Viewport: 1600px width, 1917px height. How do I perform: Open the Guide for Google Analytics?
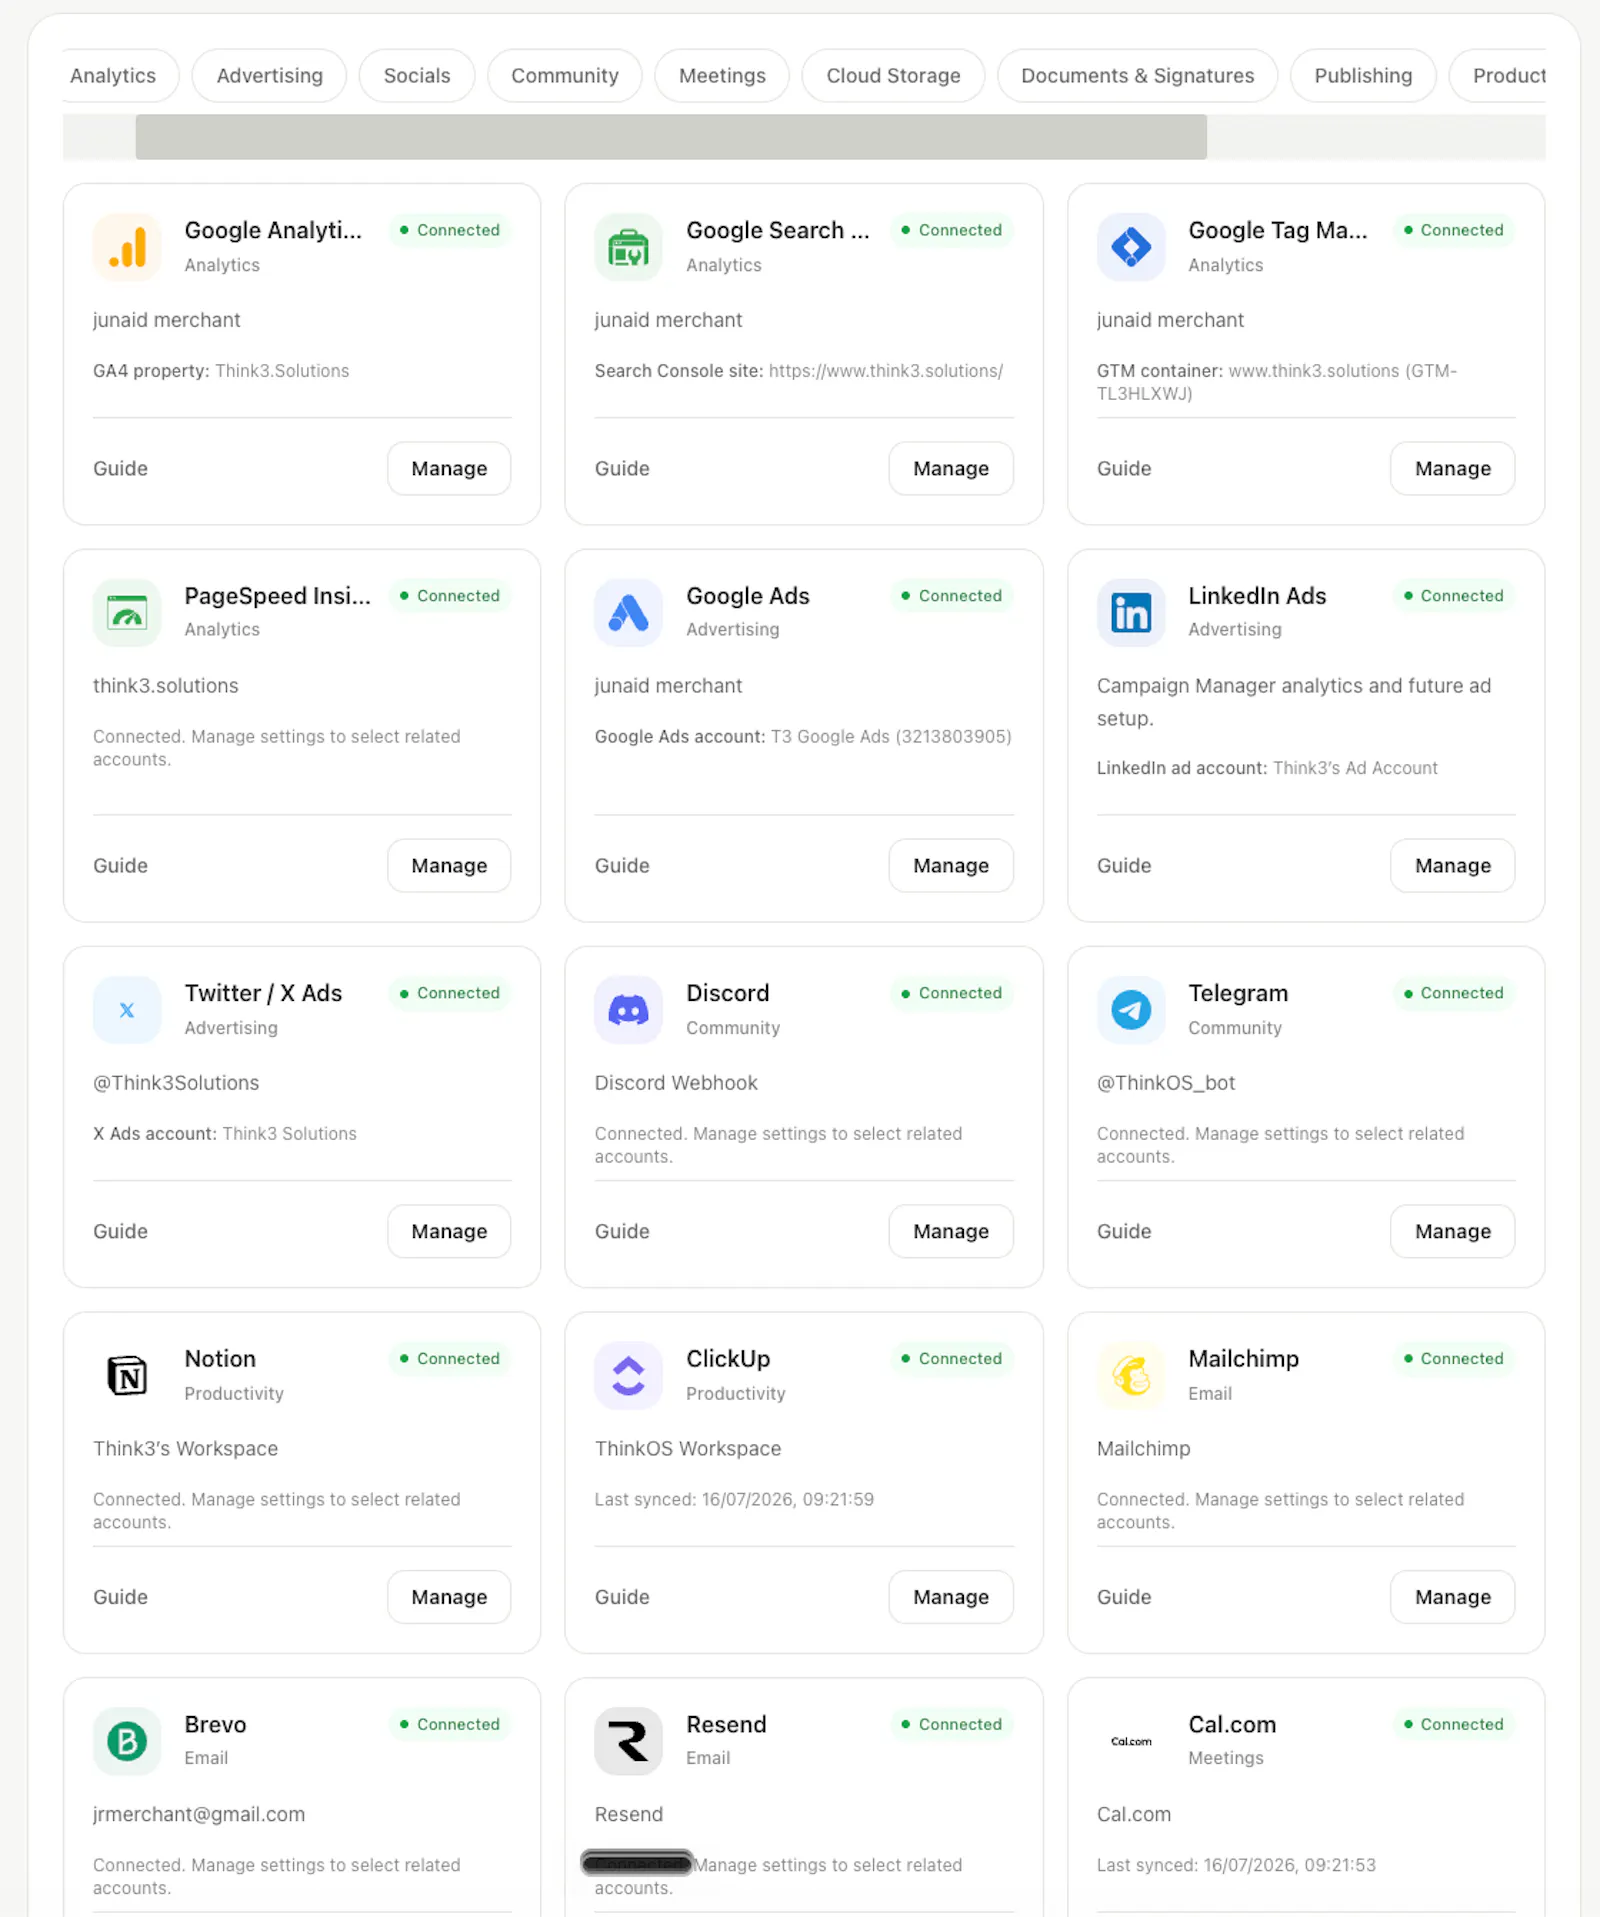[120, 468]
